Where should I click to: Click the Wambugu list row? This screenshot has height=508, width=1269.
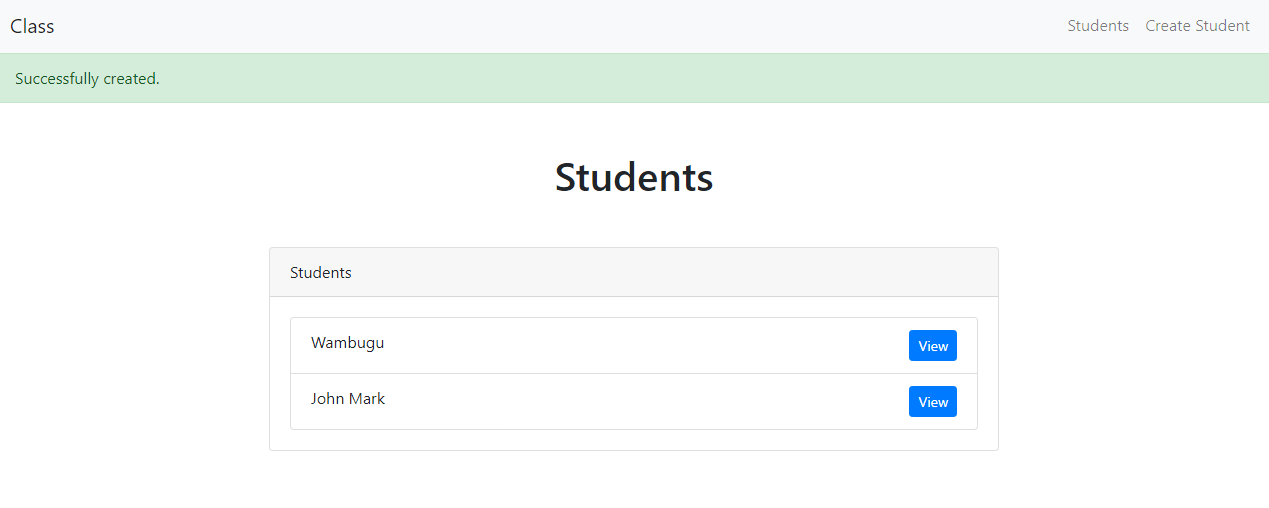[x=600, y=346]
